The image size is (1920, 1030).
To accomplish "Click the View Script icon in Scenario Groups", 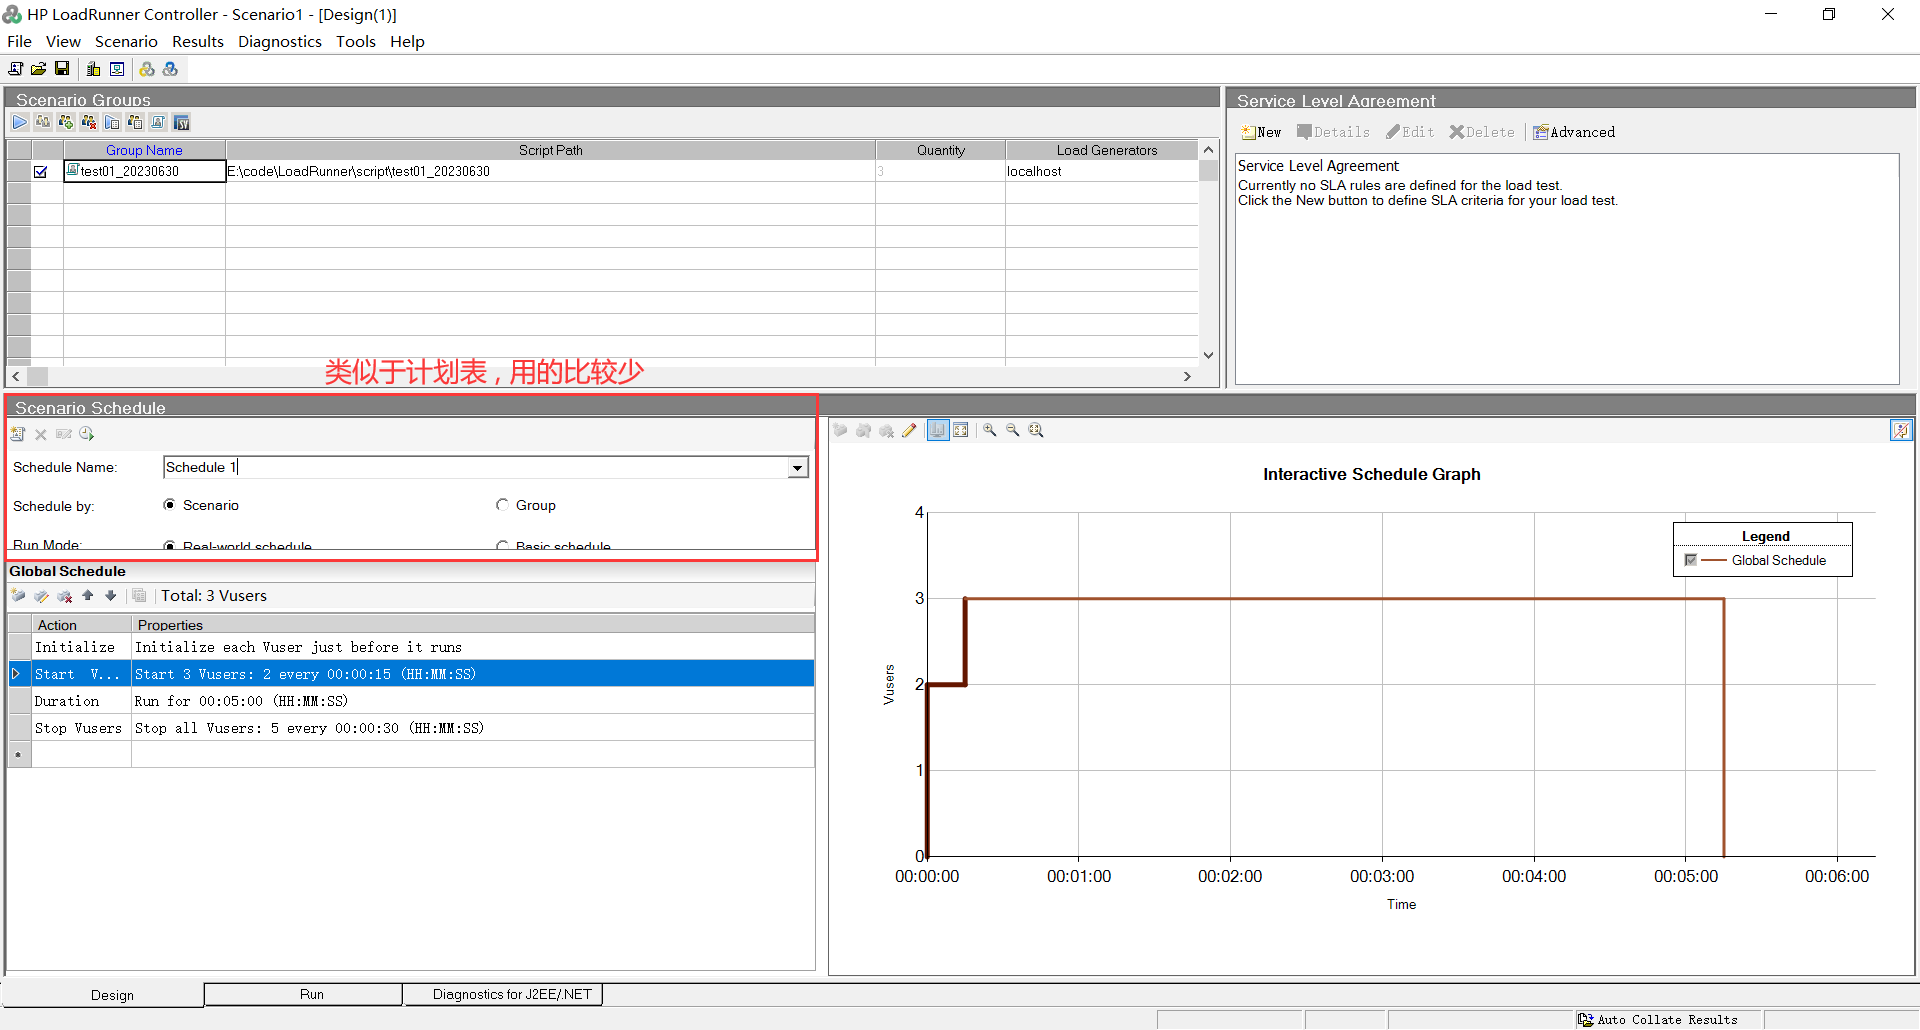I will coord(158,122).
